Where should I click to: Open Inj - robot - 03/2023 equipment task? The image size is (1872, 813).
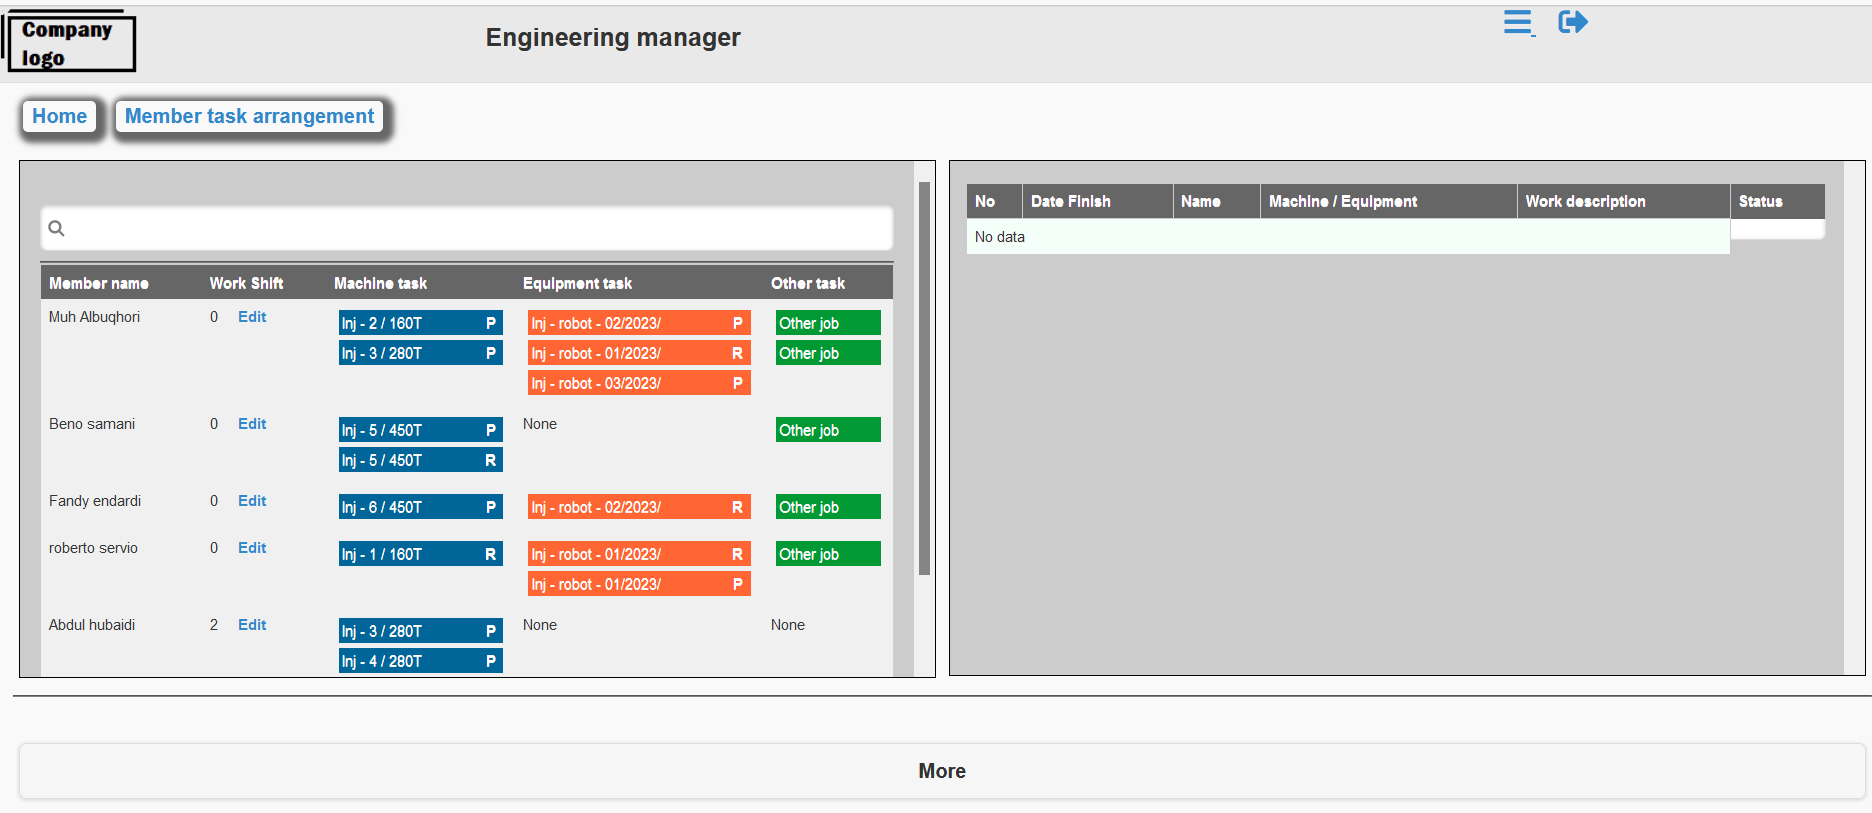click(x=638, y=383)
